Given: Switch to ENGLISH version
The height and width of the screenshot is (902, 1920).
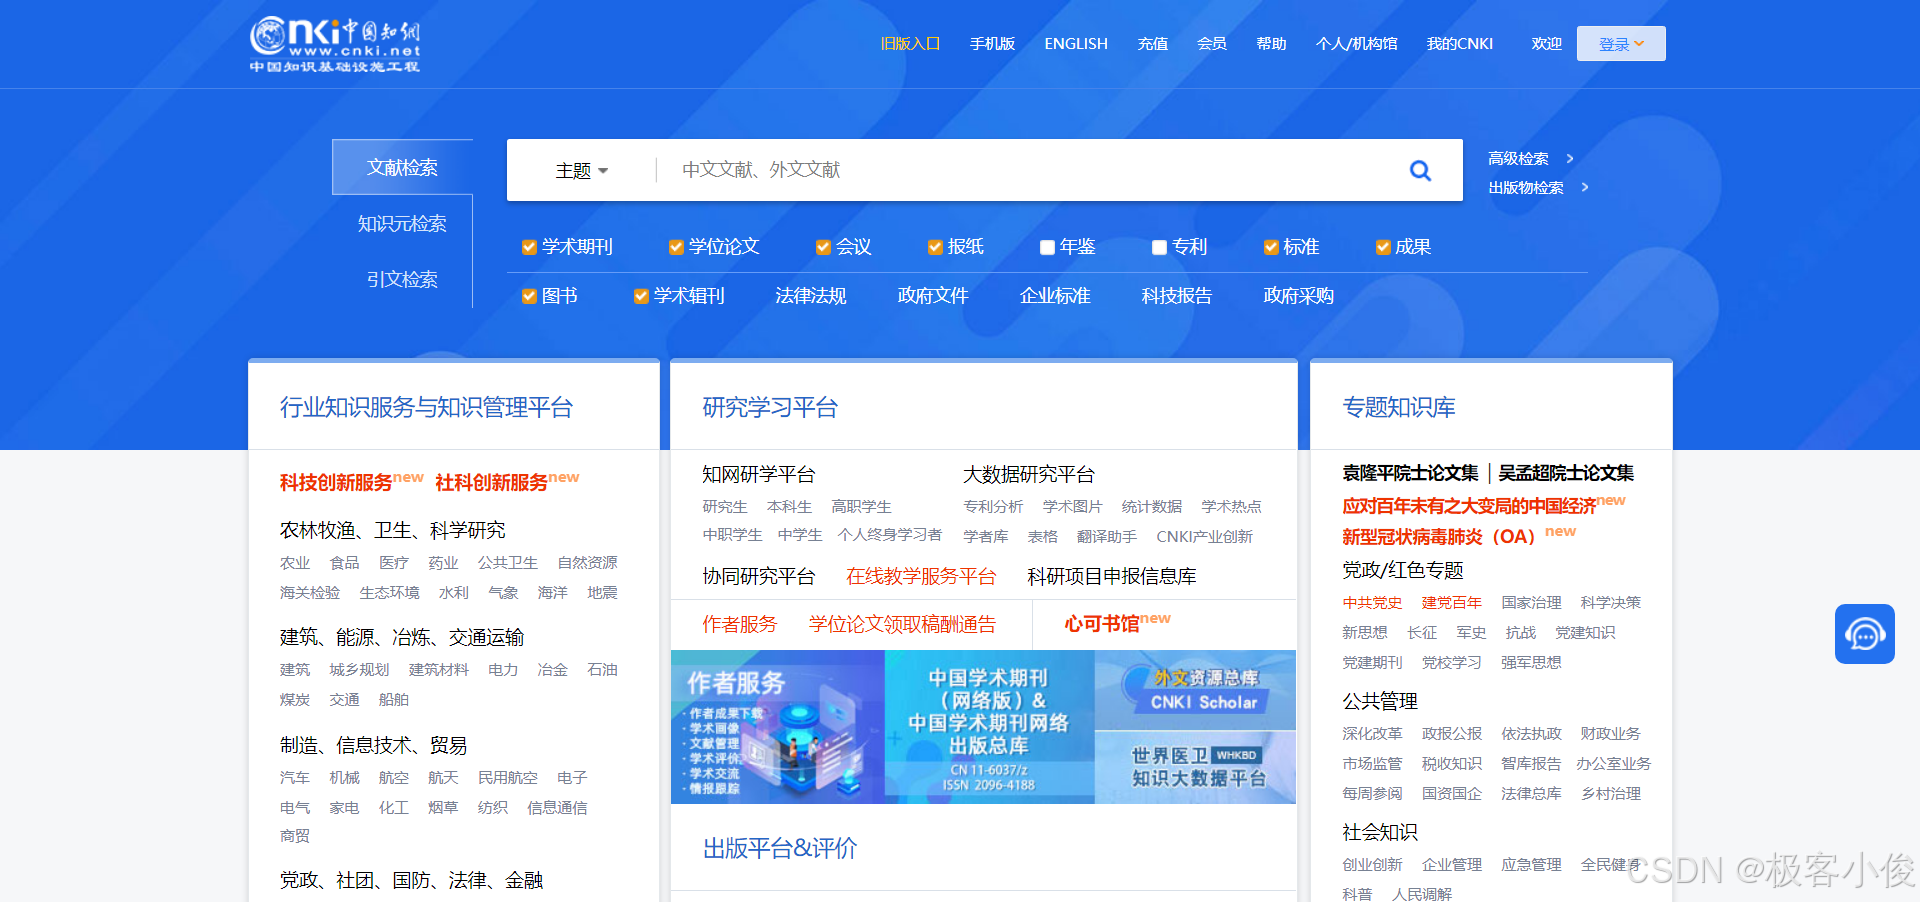Looking at the screenshot, I should coord(1076,44).
